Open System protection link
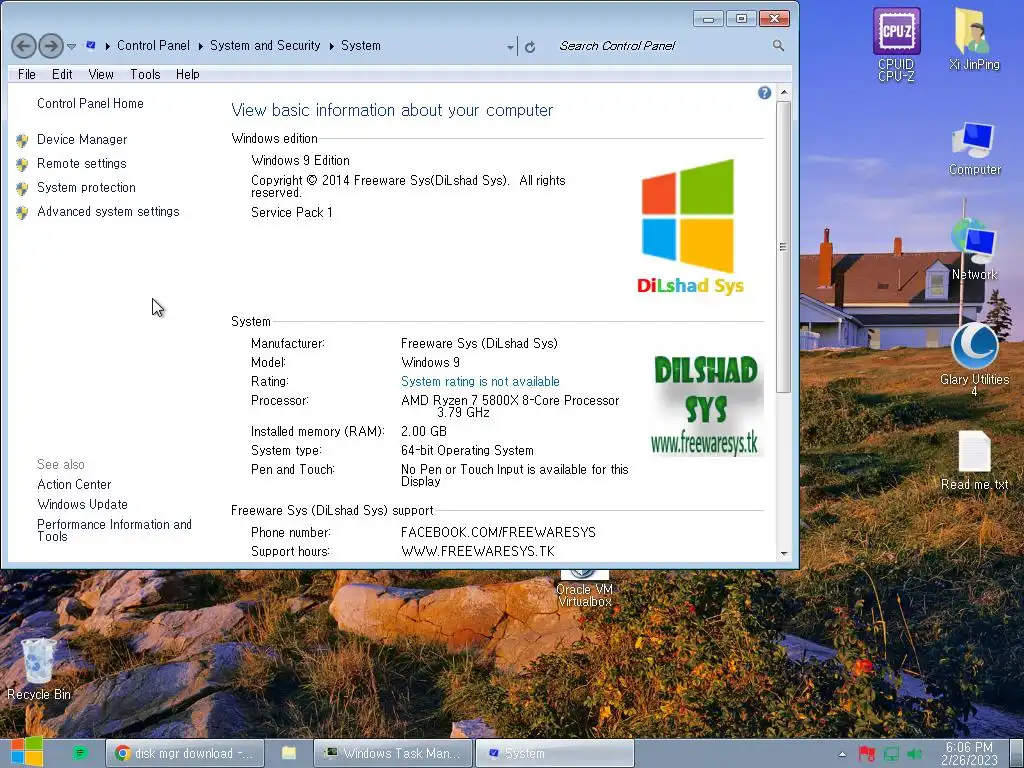This screenshot has width=1024, height=768. (86, 187)
